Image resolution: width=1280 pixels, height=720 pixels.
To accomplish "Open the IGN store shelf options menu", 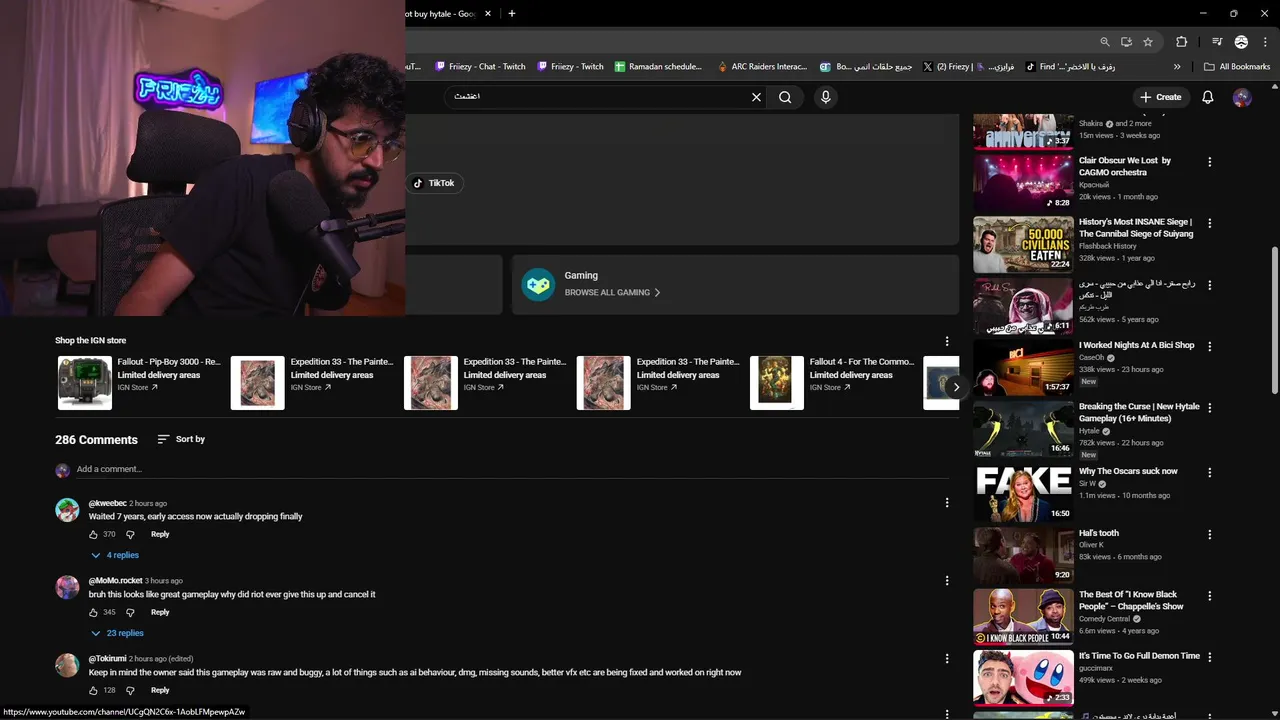I will click(947, 341).
